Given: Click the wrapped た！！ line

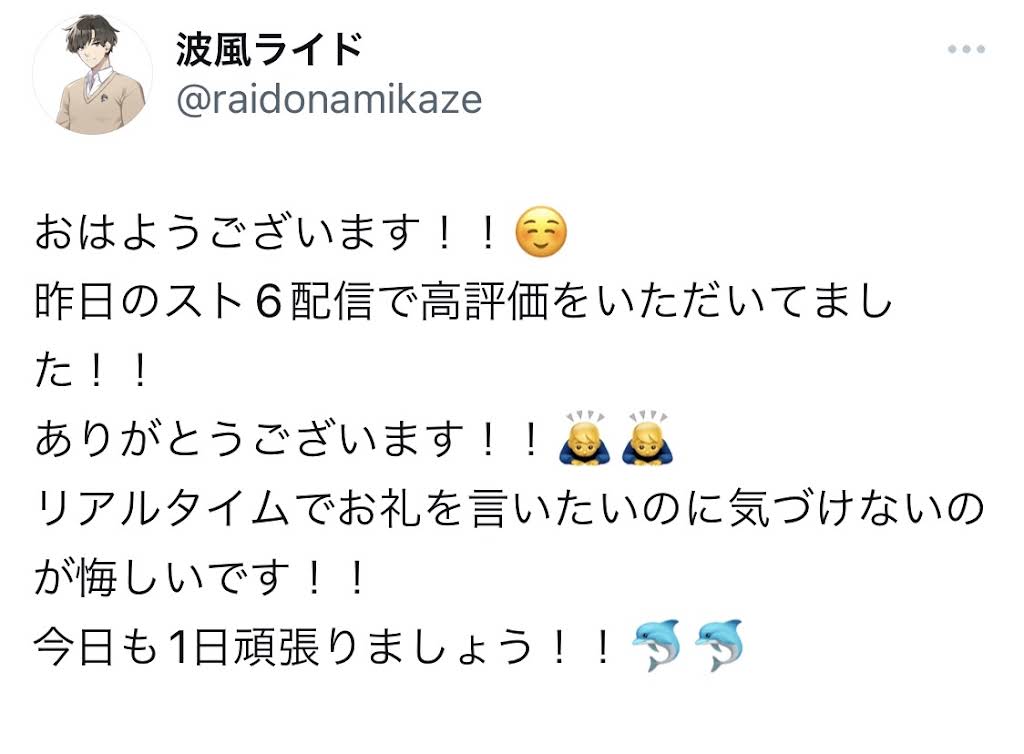Looking at the screenshot, I should pyautogui.click(x=92, y=370).
